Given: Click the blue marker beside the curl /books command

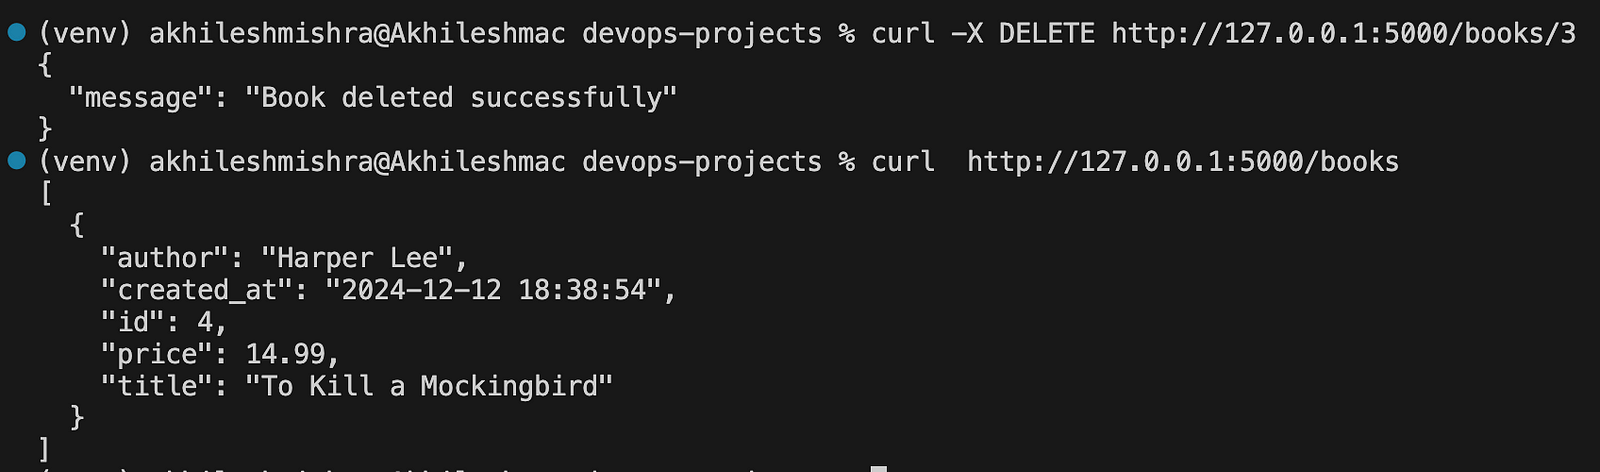Looking at the screenshot, I should click(16, 160).
